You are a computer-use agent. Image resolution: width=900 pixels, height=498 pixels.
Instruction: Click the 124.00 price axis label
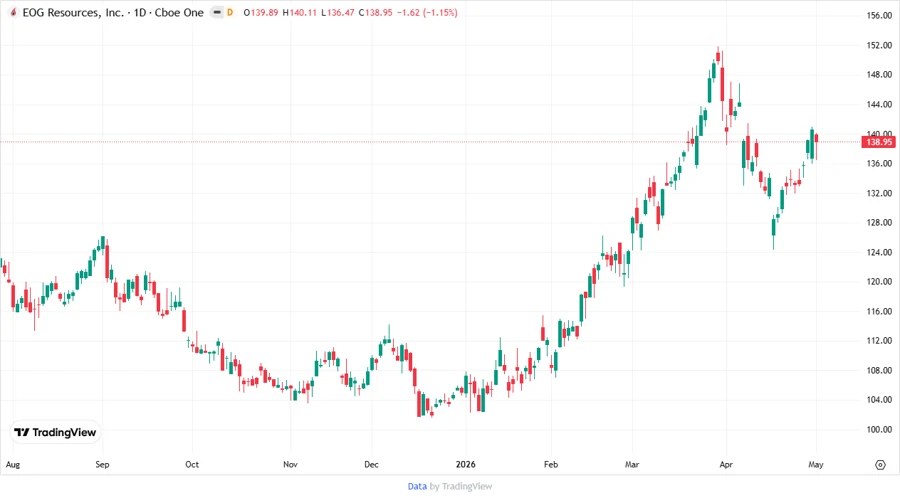click(879, 252)
